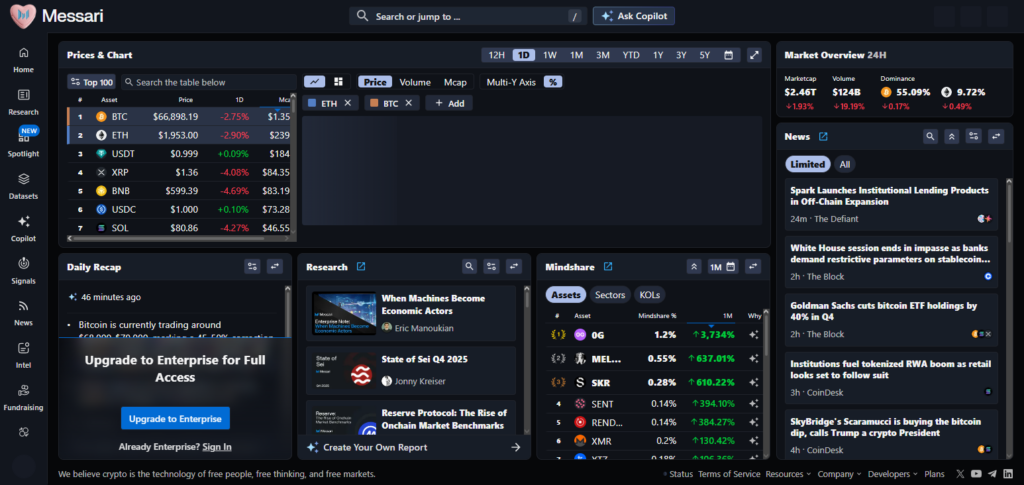Click the blue ETH color swatch chip

click(x=313, y=103)
